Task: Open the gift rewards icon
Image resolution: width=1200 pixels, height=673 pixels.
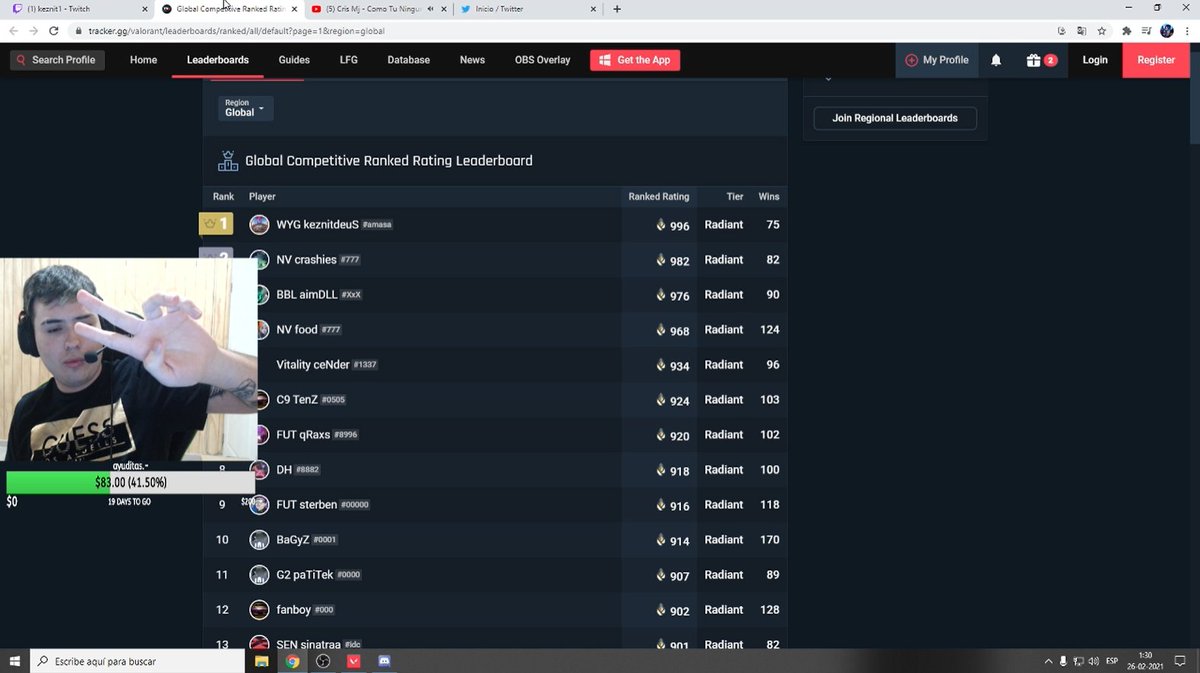Action: click(x=1033, y=60)
